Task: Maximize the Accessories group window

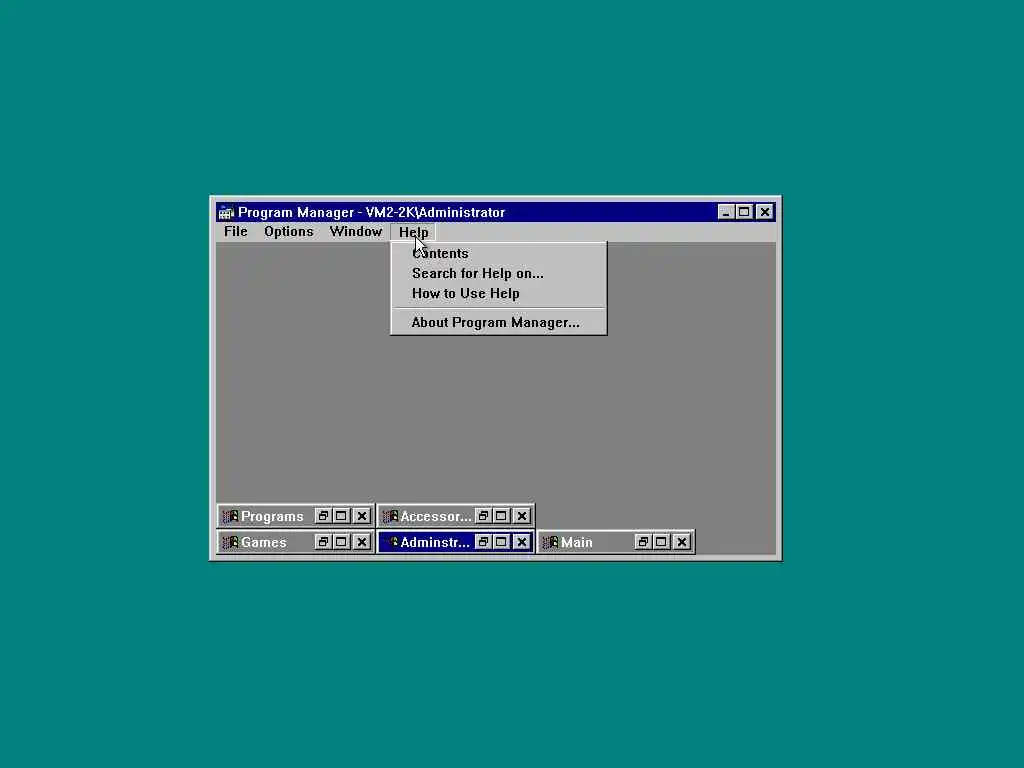Action: 501,516
